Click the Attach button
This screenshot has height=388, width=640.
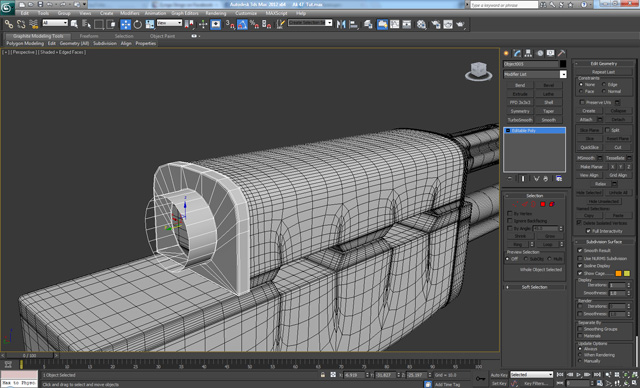point(586,120)
